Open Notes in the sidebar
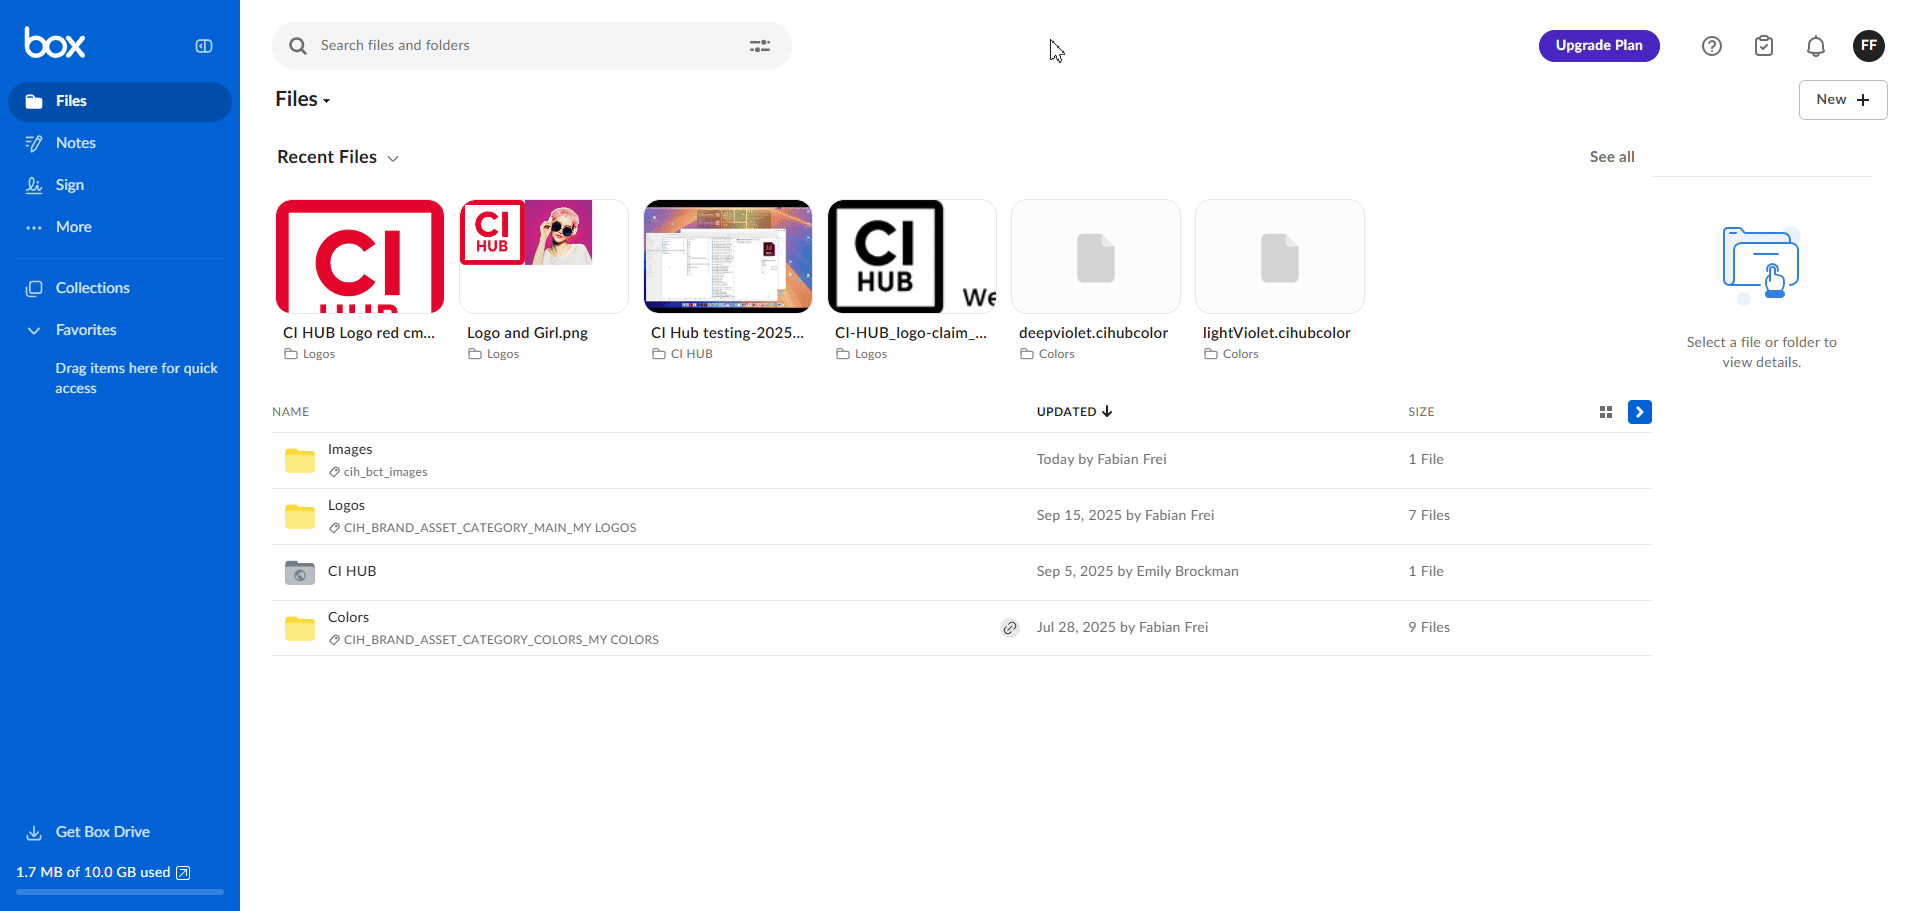1920x911 pixels. (x=75, y=143)
